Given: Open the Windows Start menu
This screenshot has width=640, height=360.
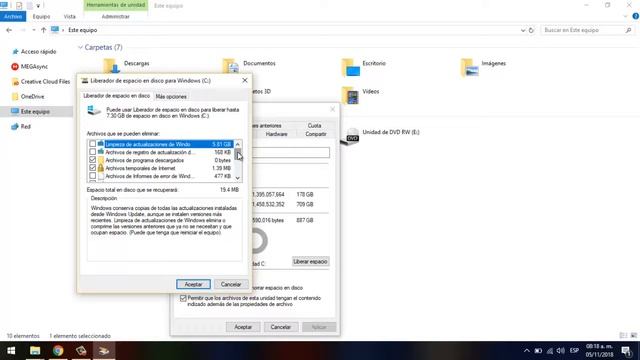Looking at the screenshot, I should click(x=11, y=351).
